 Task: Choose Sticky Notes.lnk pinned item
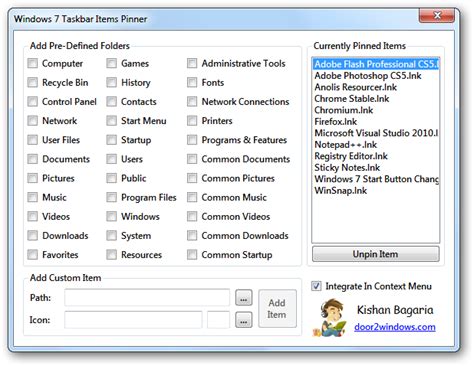pyautogui.click(x=376, y=168)
